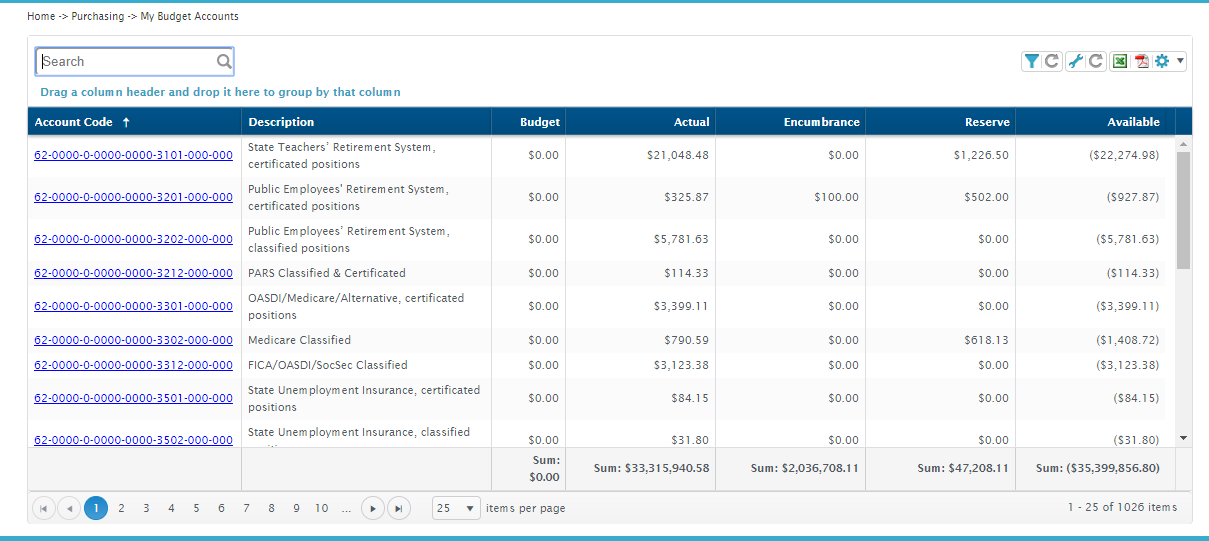Click the vertical scrollbar thumb of the table
The height and width of the screenshot is (541, 1209).
pyautogui.click(x=1183, y=210)
